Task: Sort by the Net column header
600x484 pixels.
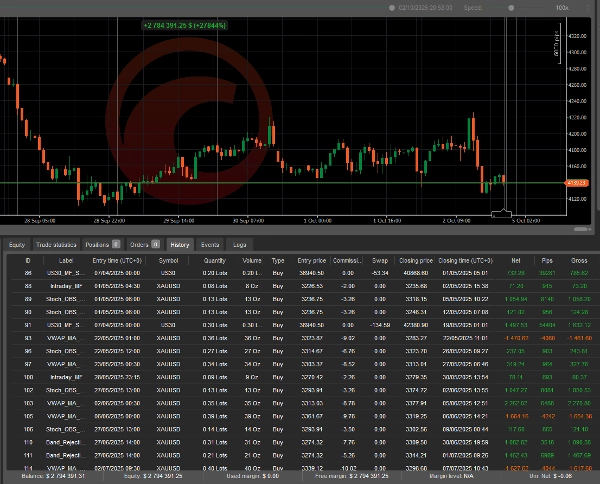Action: 516,261
